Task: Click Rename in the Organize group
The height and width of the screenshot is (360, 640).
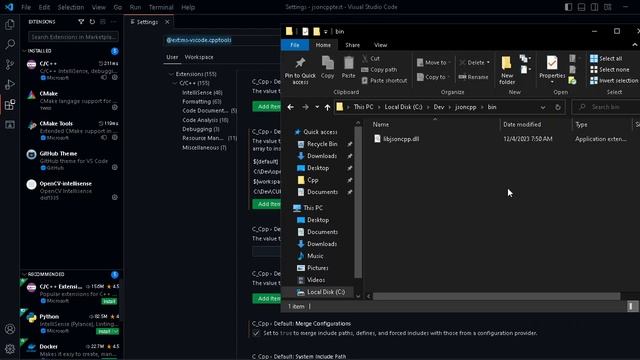Action: click(473, 77)
